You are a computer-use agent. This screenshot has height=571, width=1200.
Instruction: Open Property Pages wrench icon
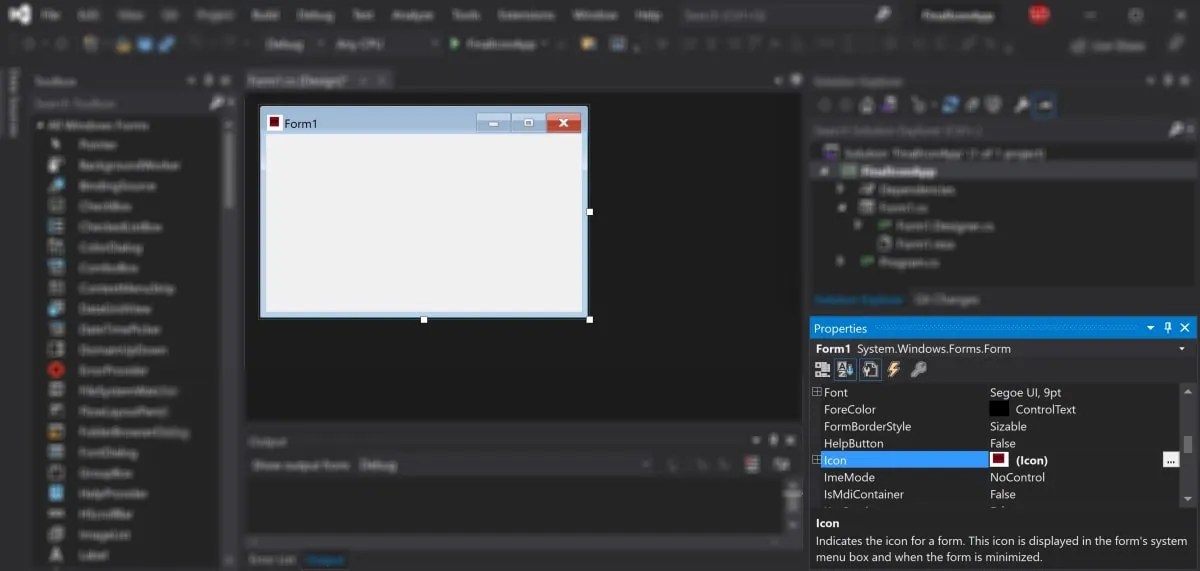(918, 370)
